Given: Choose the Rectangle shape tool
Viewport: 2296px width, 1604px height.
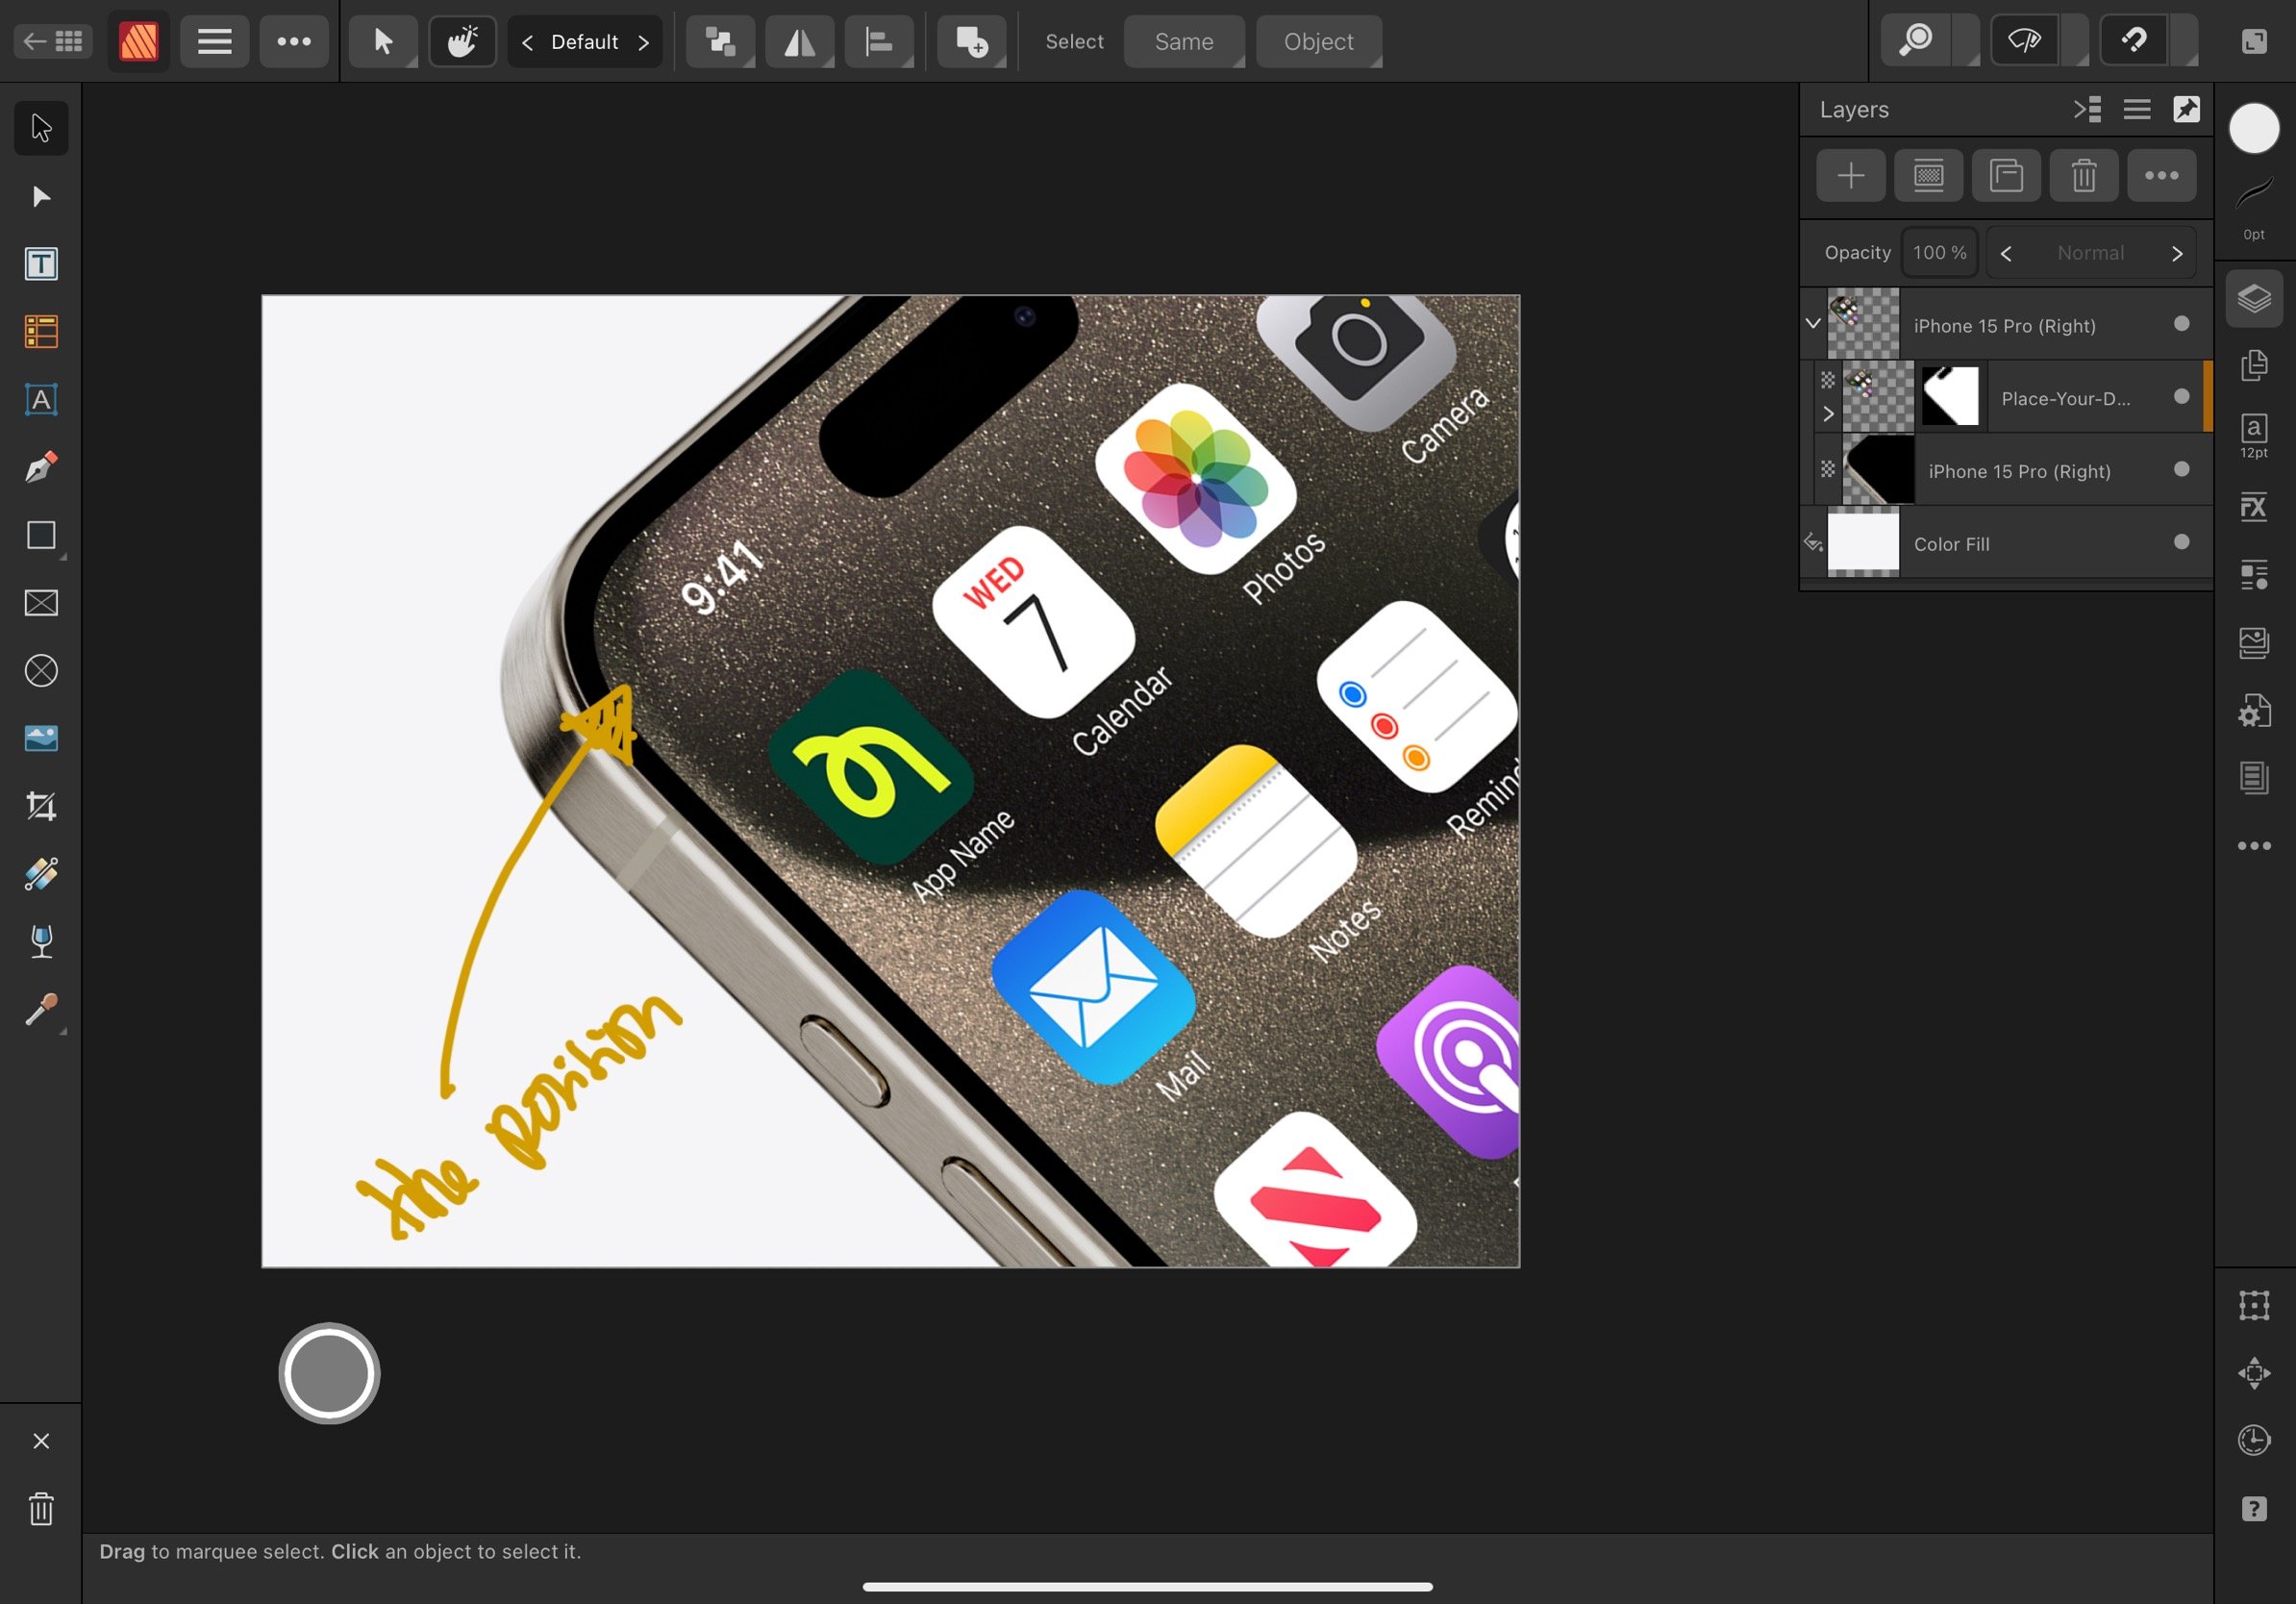Looking at the screenshot, I should click(41, 535).
